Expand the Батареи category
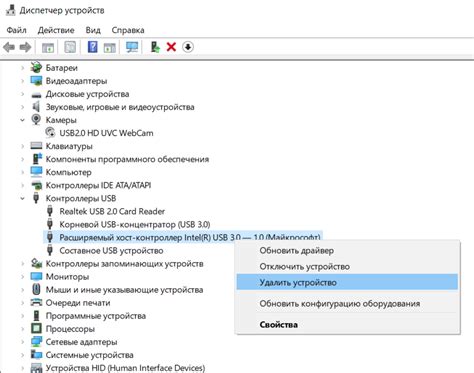Image resolution: width=474 pixels, height=373 pixels. click(x=22, y=68)
